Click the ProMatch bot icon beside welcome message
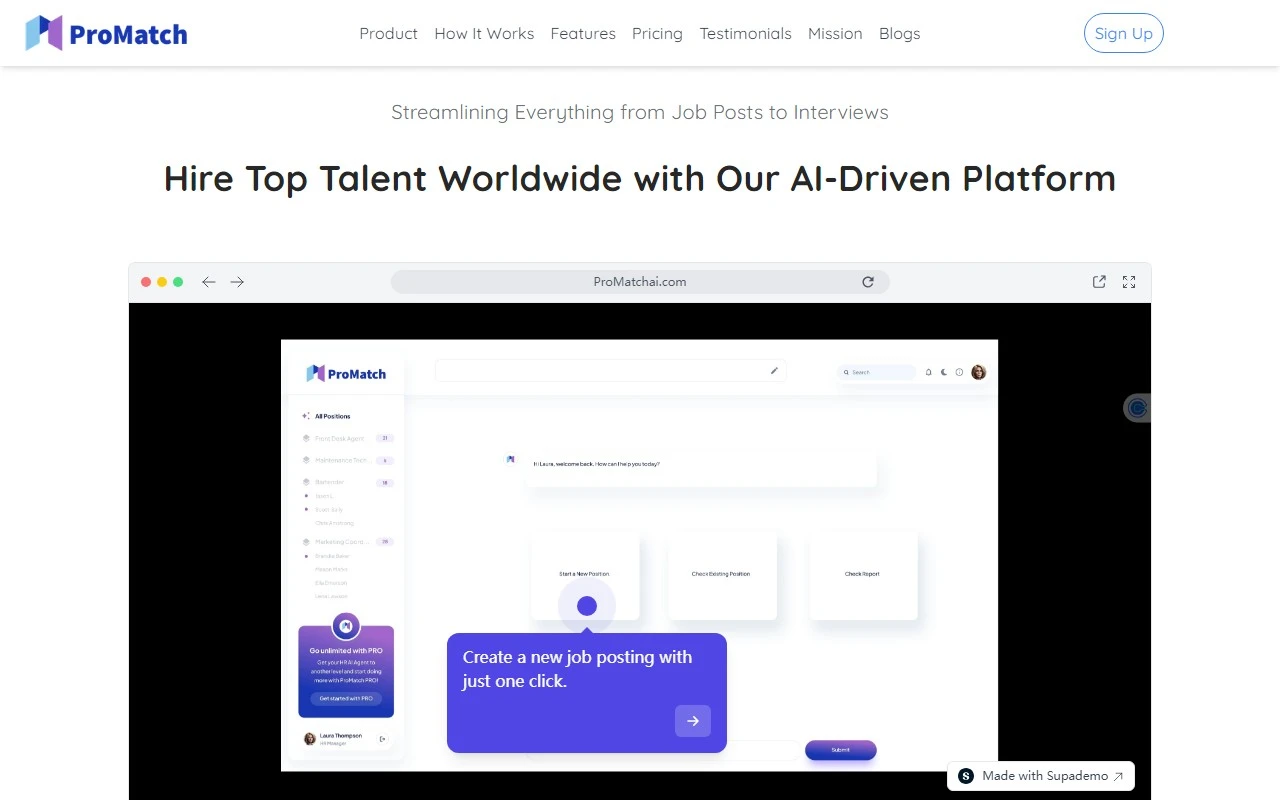This screenshot has height=800, width=1280. point(511,459)
